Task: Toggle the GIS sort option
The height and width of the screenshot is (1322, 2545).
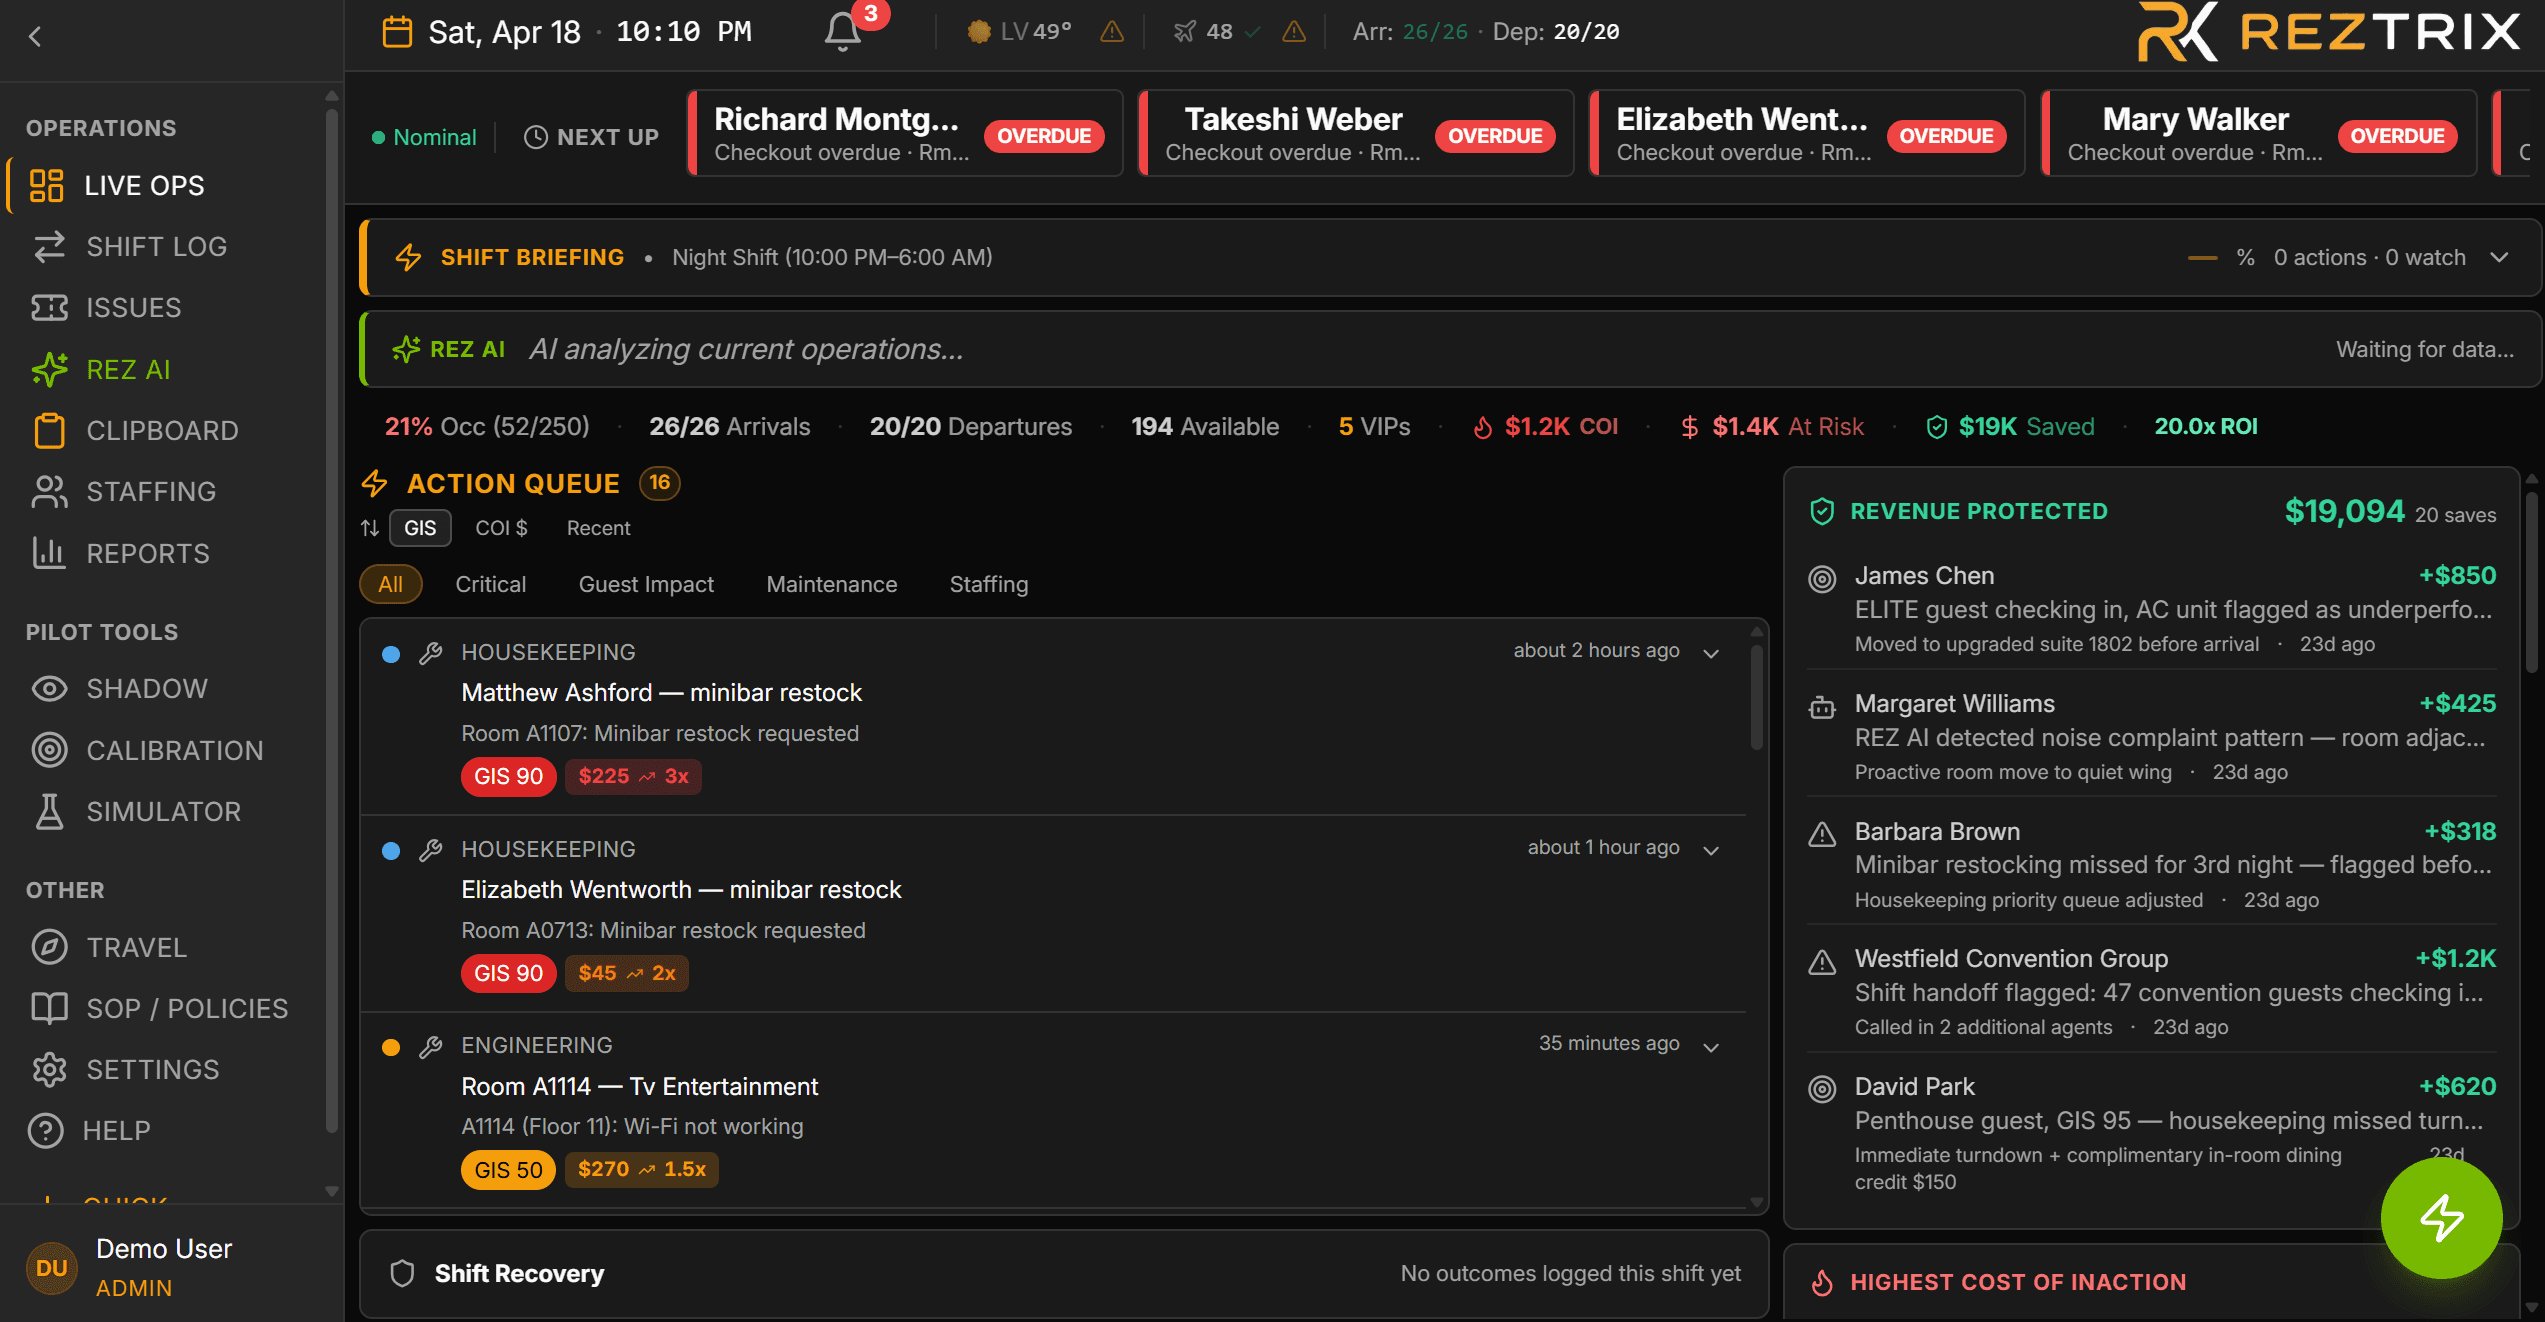Action: pos(419,528)
